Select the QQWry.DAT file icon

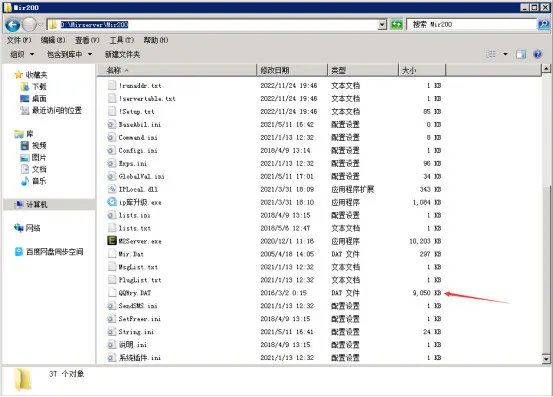112,293
